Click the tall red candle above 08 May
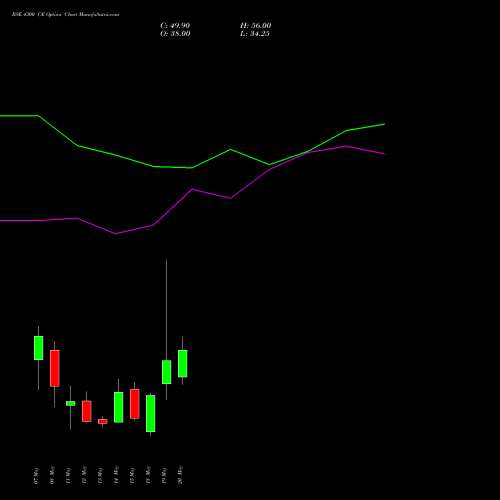Image resolution: width=500 pixels, height=500 pixels. tap(55, 368)
